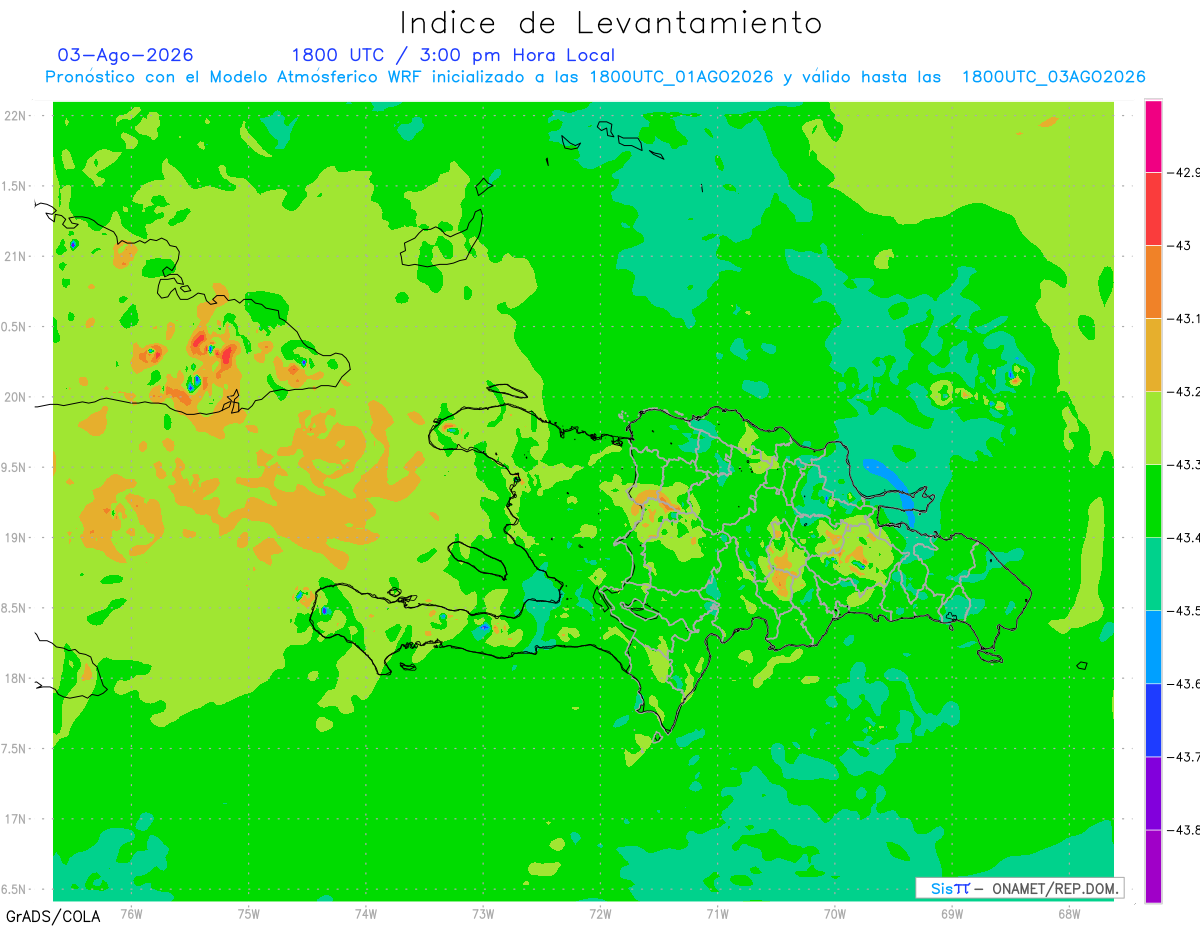Click the "21N" latitude label
The image size is (1200, 927).
(17, 256)
